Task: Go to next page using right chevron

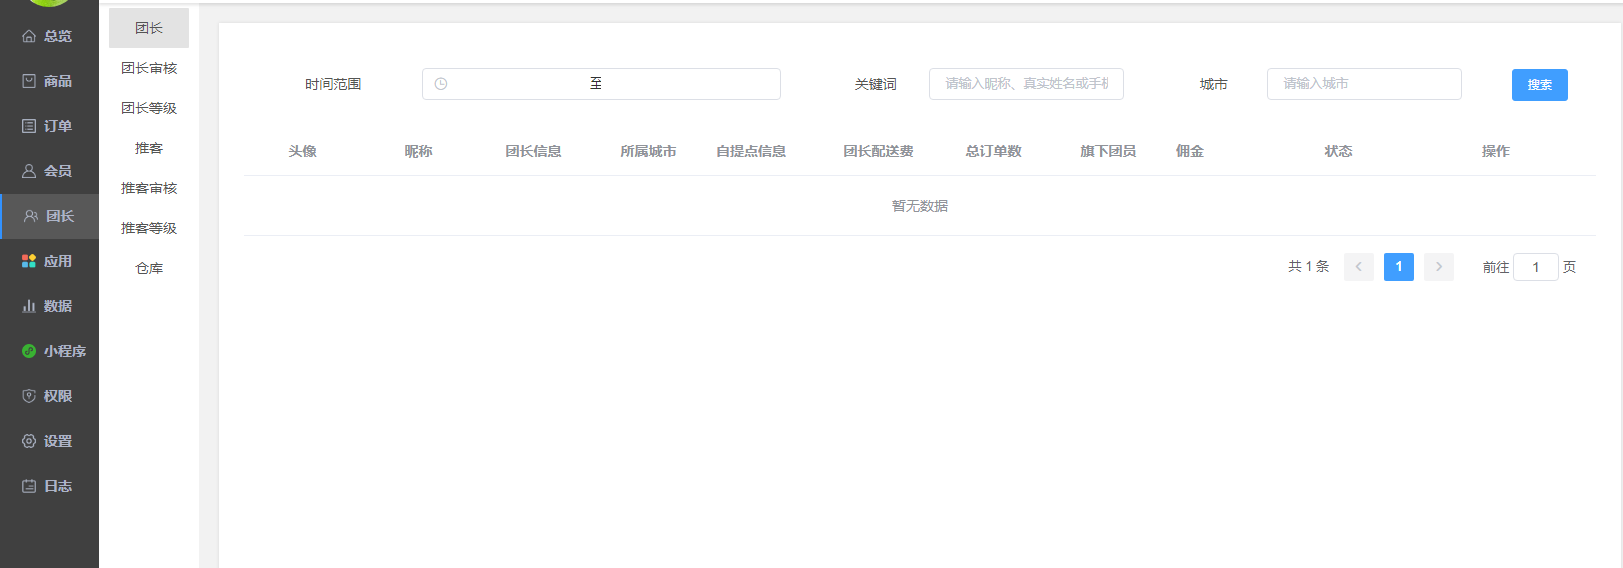Action: coord(1438,267)
